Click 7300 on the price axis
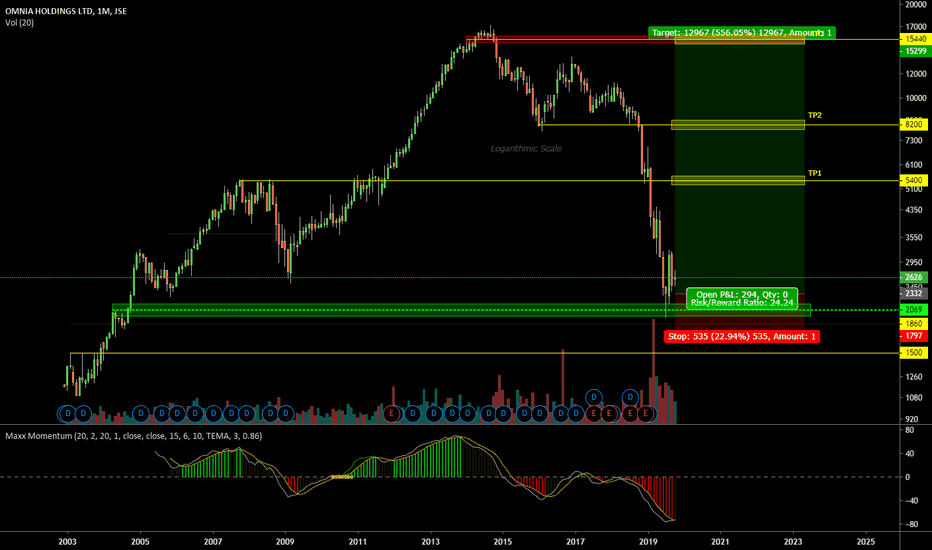932x550 pixels. [914, 140]
